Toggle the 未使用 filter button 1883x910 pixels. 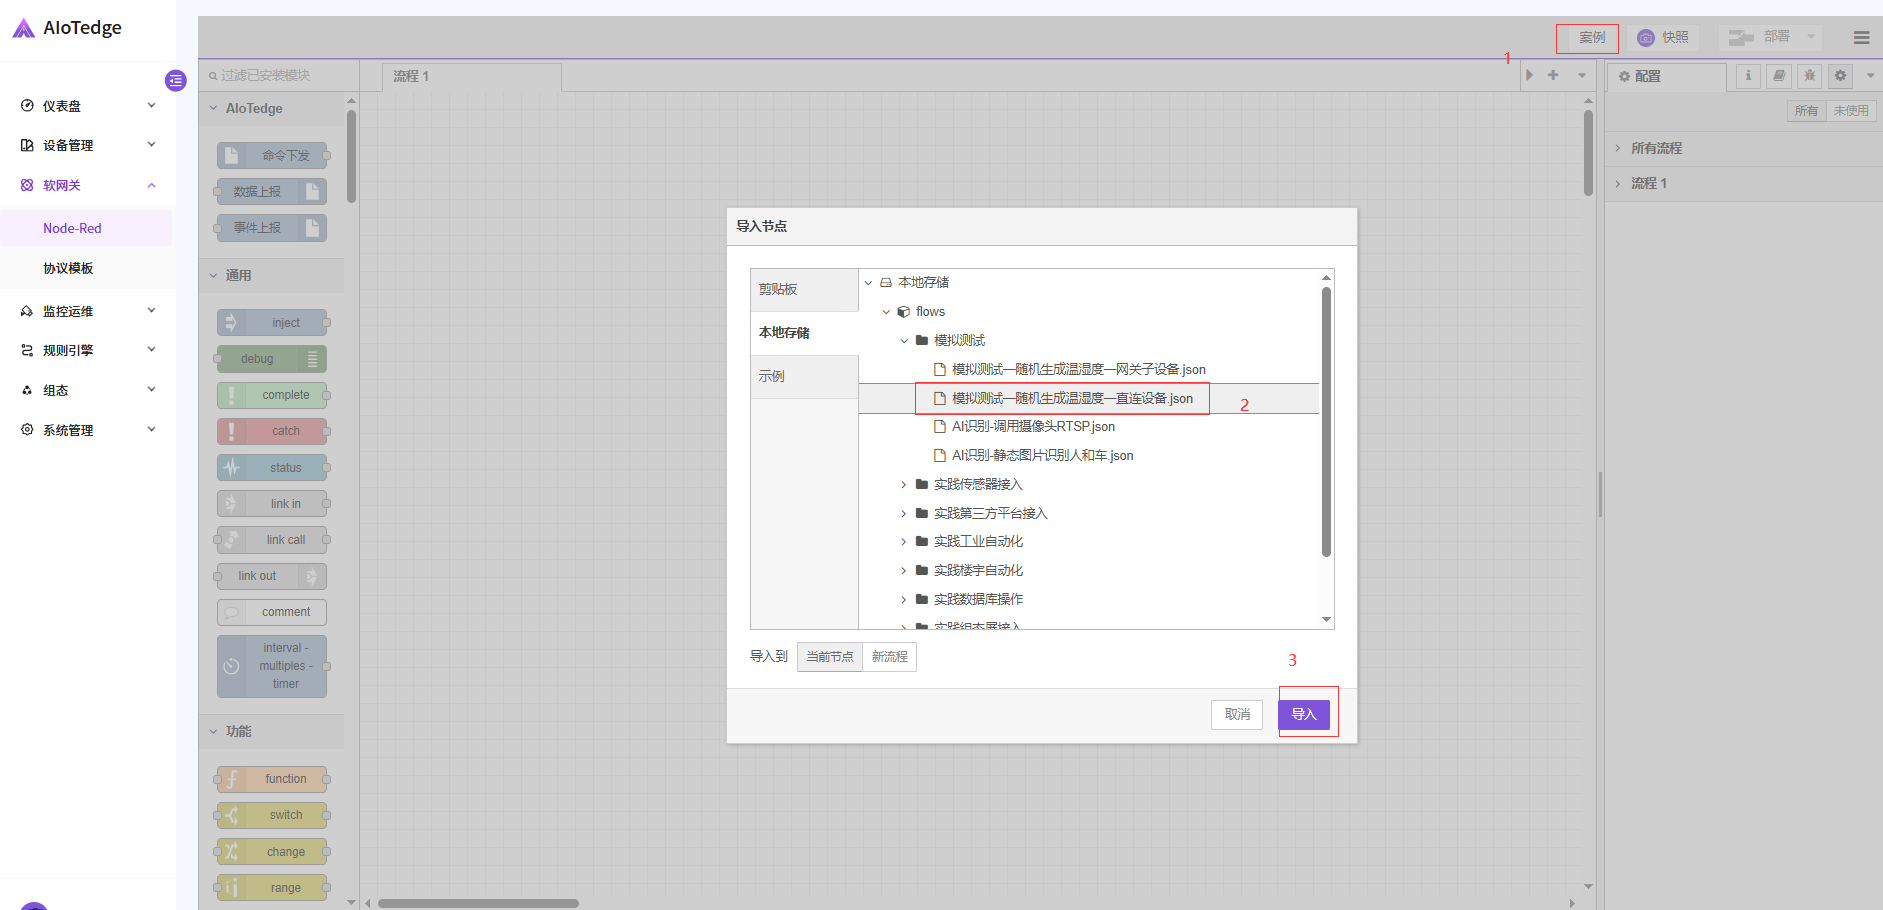coord(1850,111)
